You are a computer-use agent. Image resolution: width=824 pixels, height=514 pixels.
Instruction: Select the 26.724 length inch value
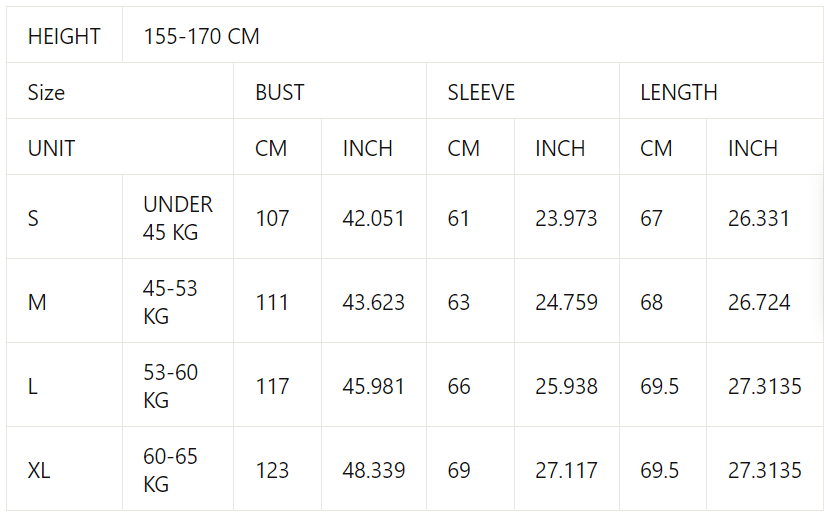point(759,302)
